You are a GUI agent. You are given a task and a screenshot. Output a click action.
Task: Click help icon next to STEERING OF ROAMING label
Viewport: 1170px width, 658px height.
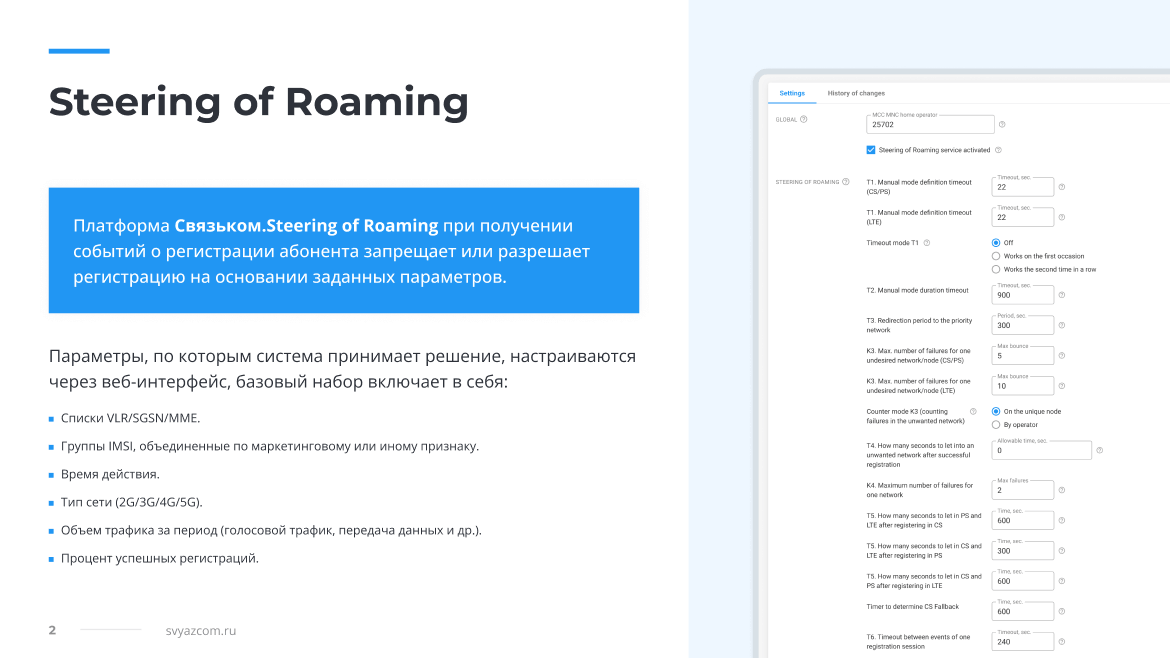pyautogui.click(x=845, y=182)
